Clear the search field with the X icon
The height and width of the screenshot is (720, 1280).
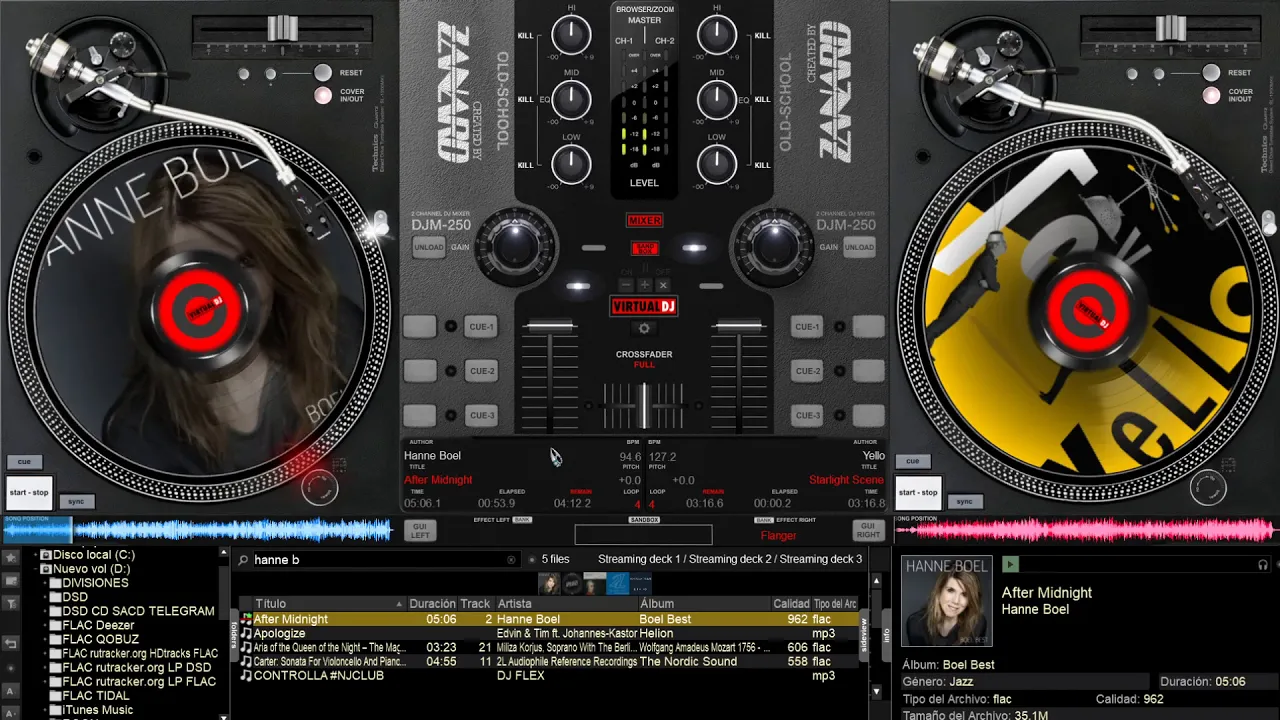click(x=512, y=560)
